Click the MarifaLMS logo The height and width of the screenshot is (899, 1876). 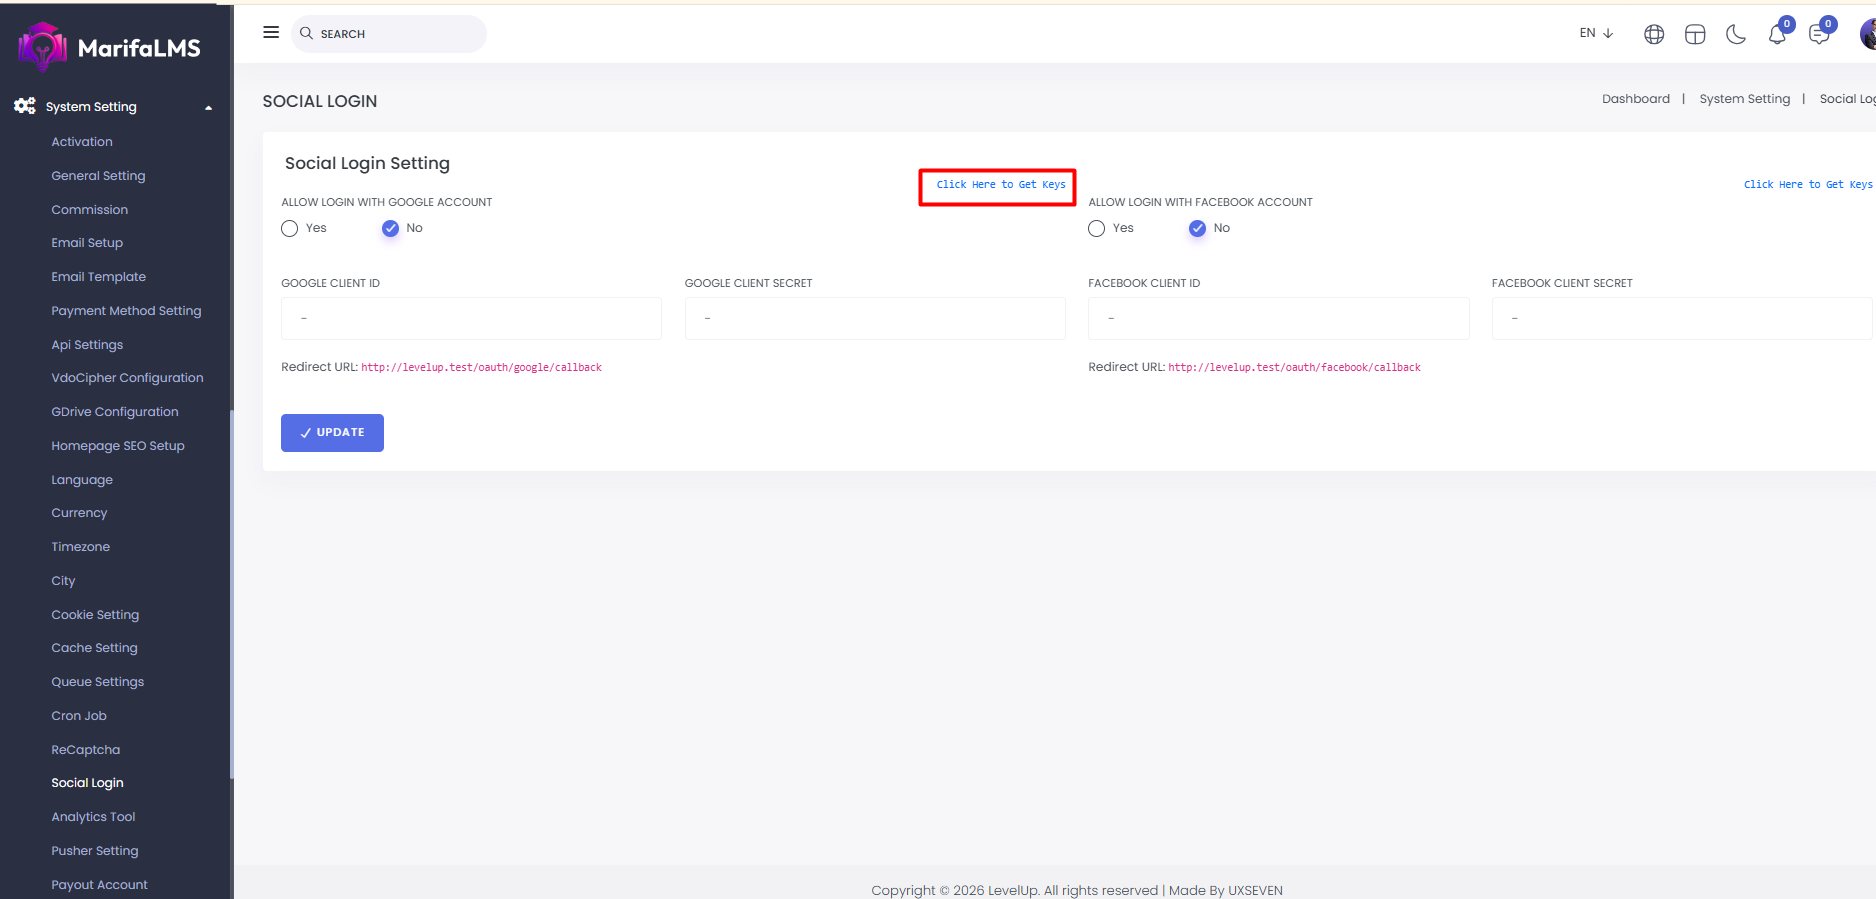pyautogui.click(x=110, y=47)
